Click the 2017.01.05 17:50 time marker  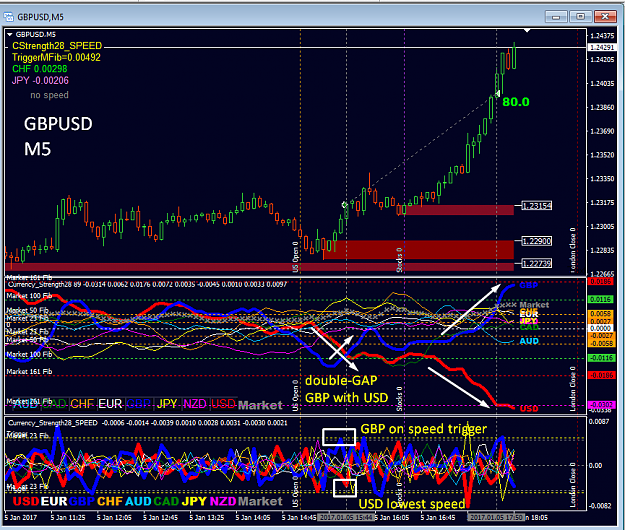point(496,518)
